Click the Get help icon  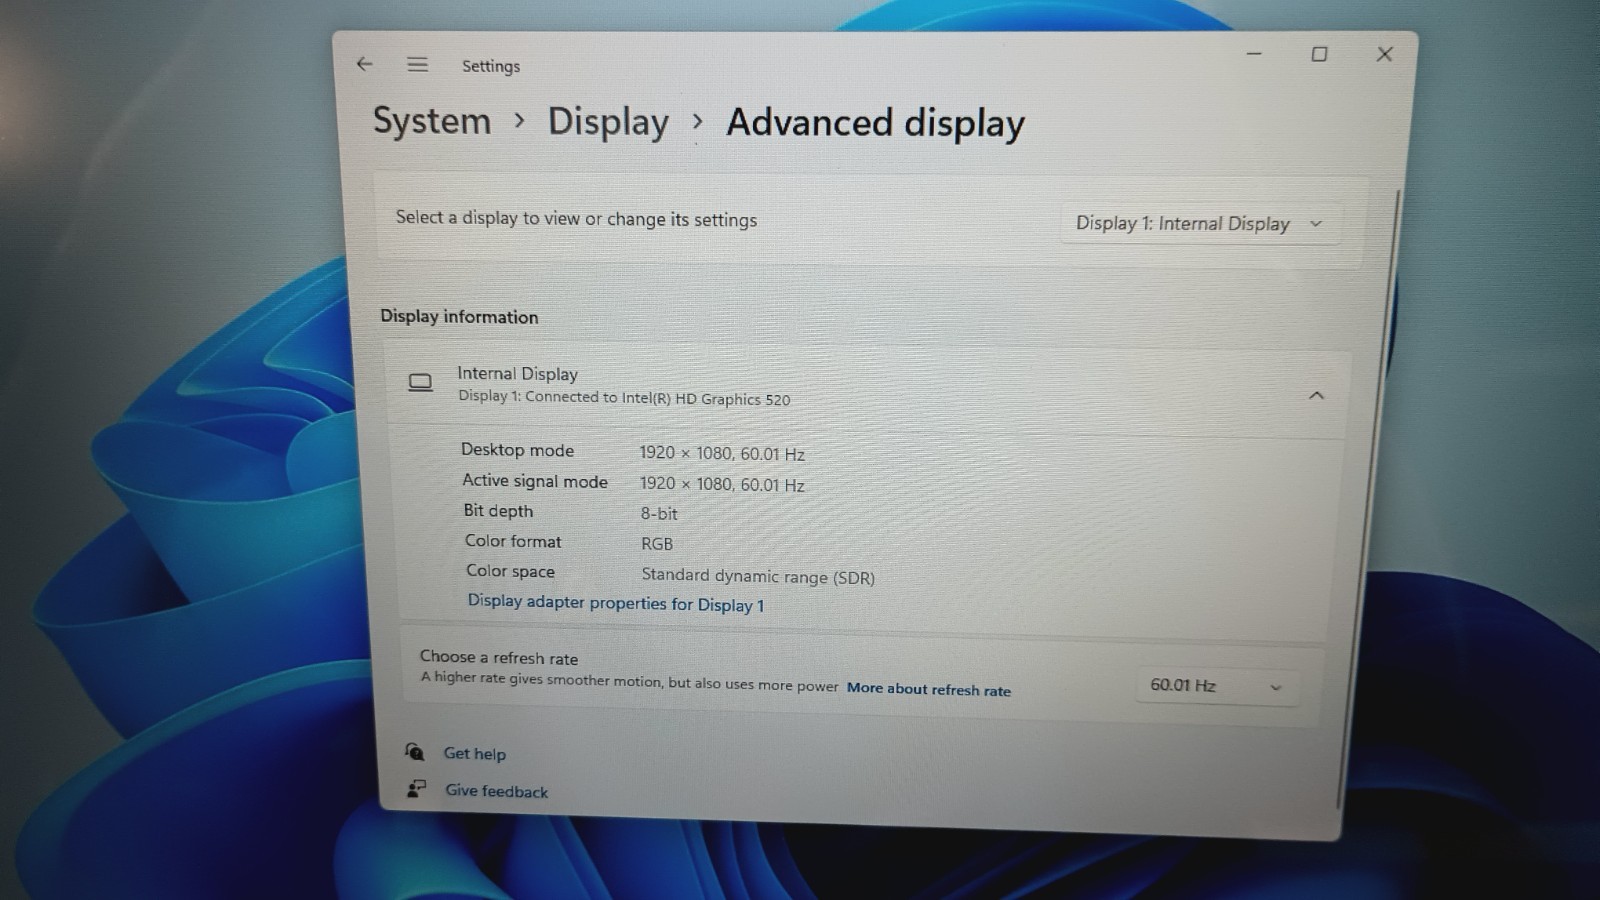coord(415,751)
